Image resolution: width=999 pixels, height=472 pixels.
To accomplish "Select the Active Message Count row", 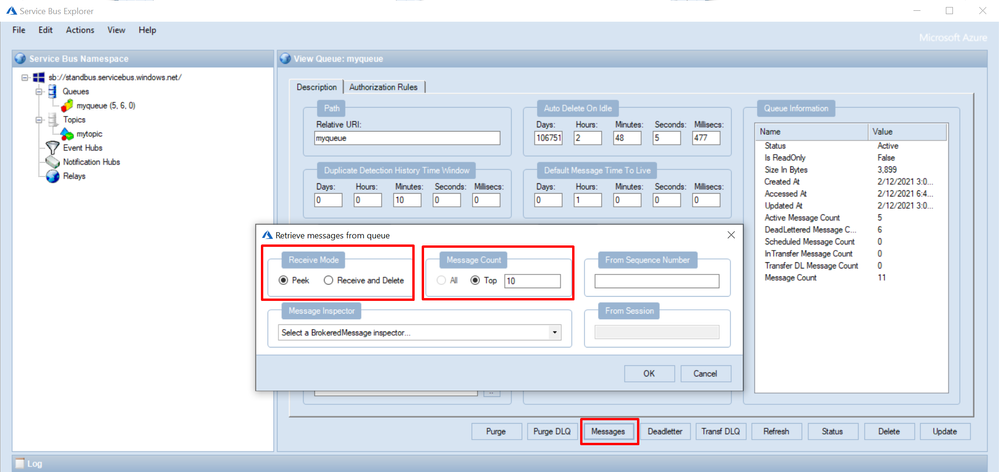I will 851,218.
